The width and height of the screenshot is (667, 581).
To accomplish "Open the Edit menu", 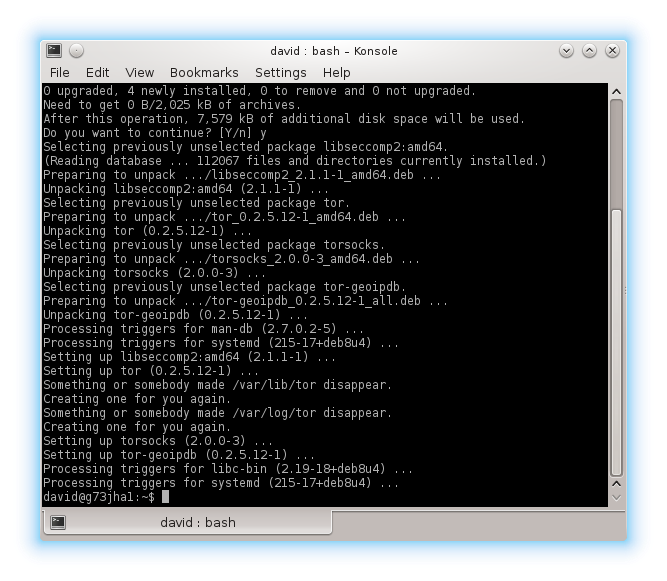I will (x=97, y=73).
